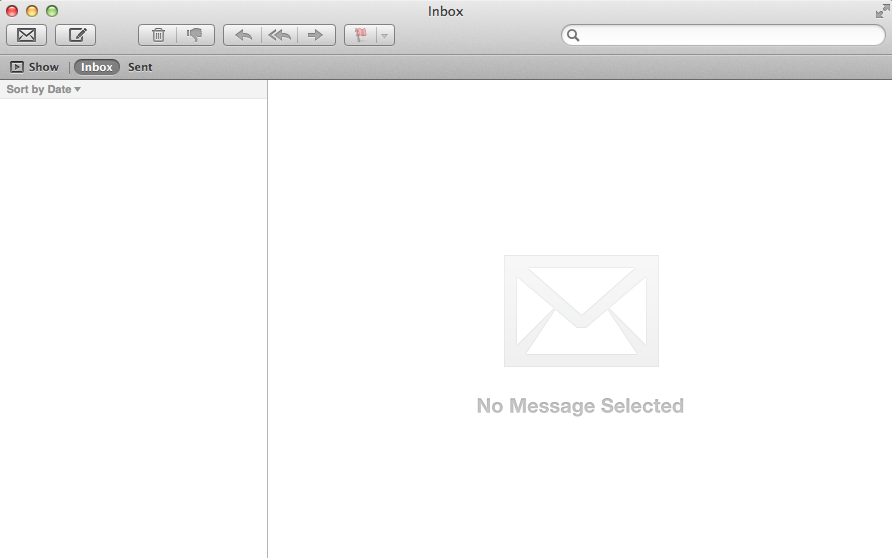Open the flag color dropdown arrow
The height and width of the screenshot is (558, 892).
click(x=385, y=35)
